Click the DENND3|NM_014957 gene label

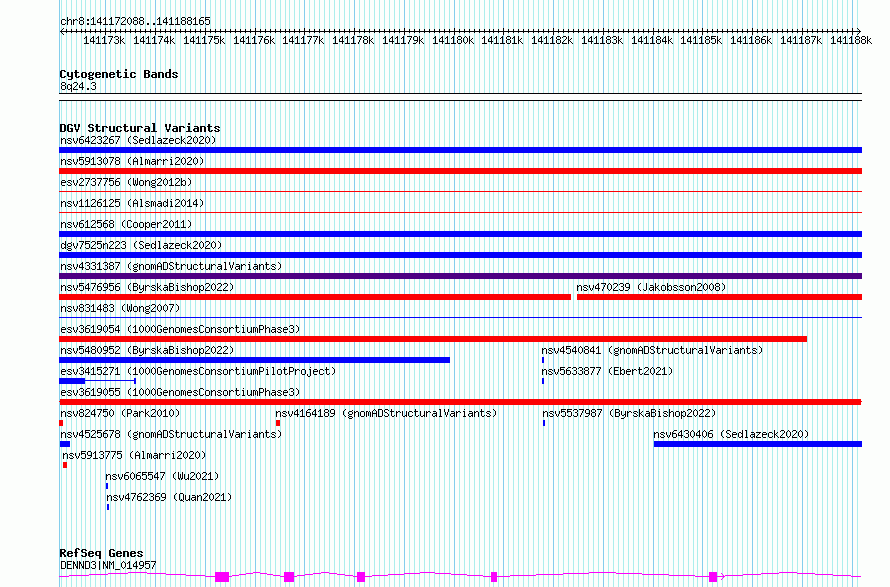pos(108,565)
